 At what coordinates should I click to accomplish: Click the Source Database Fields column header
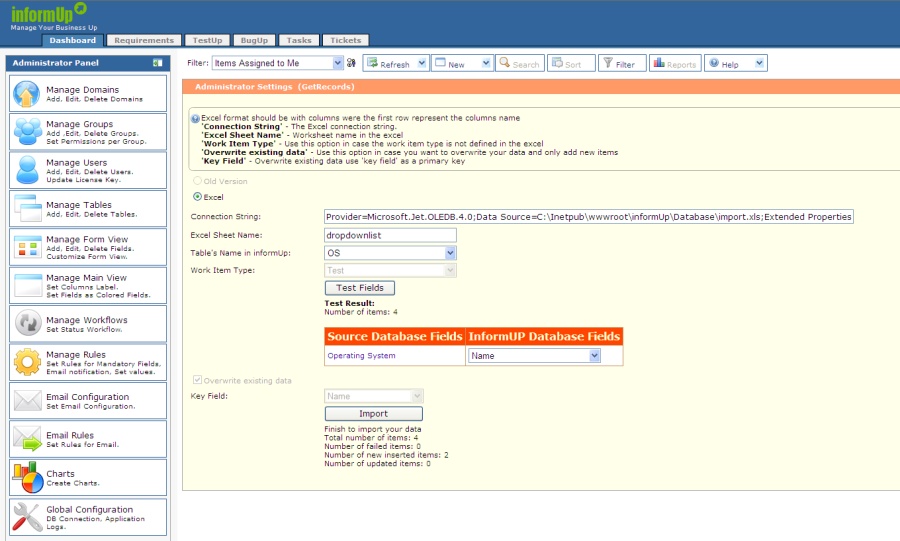pos(395,336)
